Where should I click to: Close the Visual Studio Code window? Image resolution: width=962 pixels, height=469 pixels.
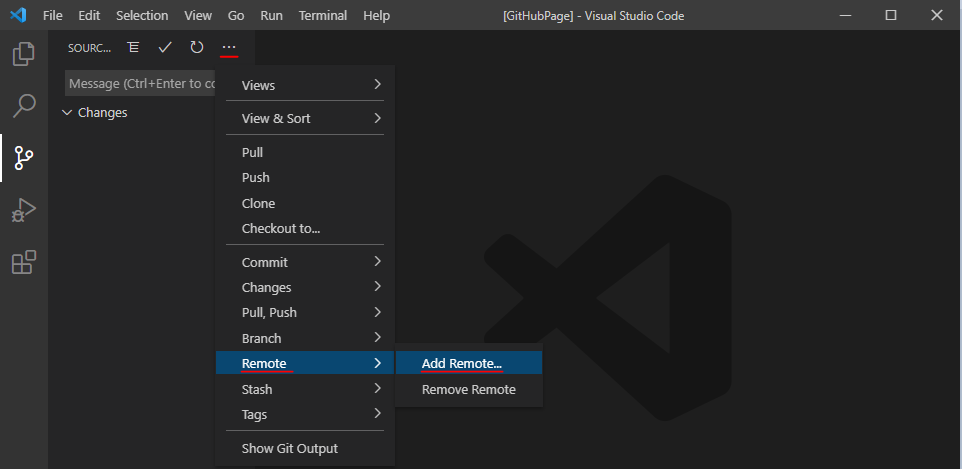(937, 15)
